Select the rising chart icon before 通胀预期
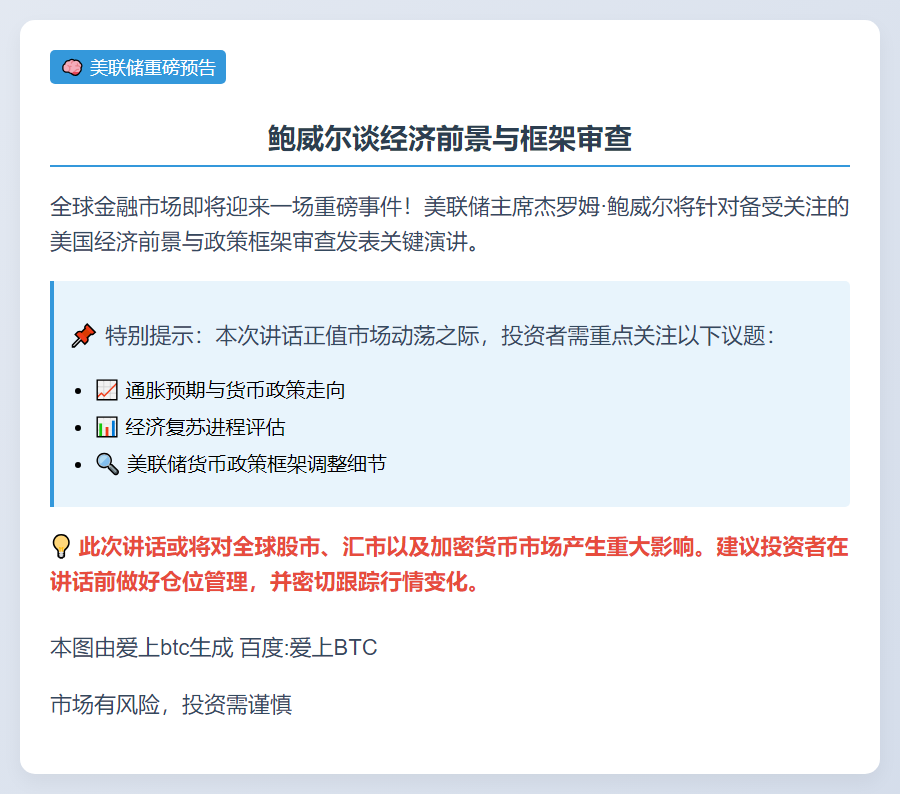This screenshot has width=900, height=794. click(x=106, y=390)
